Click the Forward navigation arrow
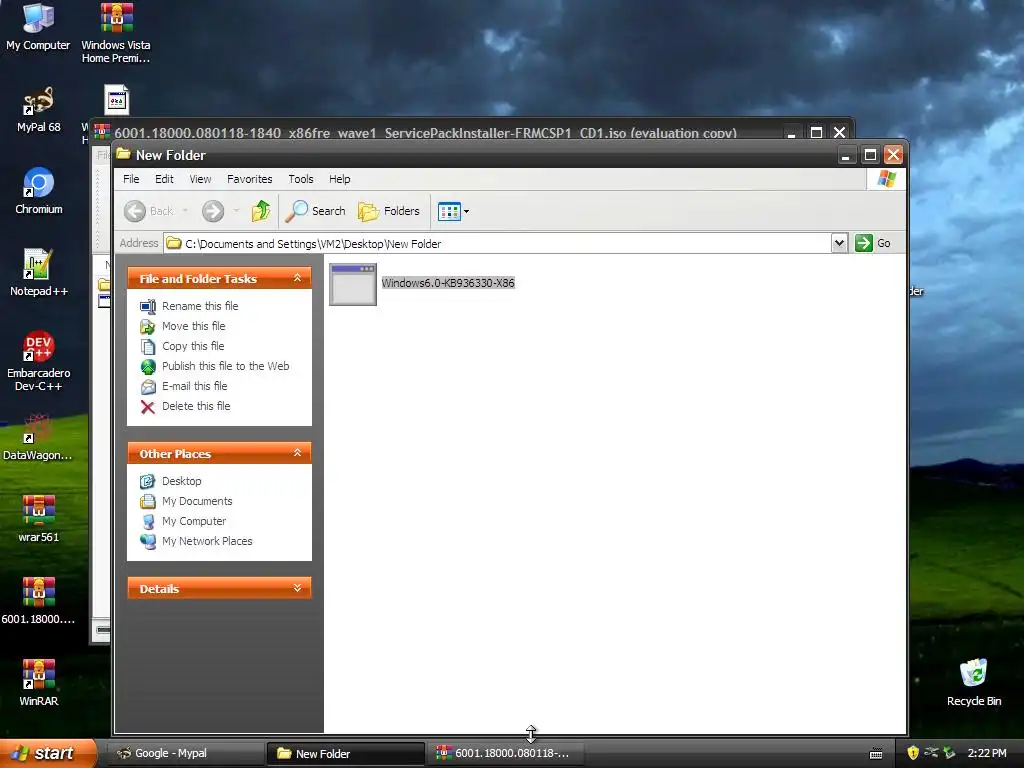Screen dimensions: 1024x768 click(x=213, y=211)
